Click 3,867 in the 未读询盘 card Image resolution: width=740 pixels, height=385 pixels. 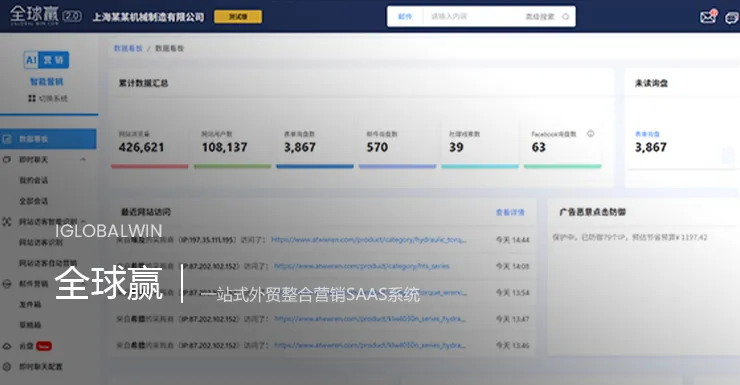point(651,147)
